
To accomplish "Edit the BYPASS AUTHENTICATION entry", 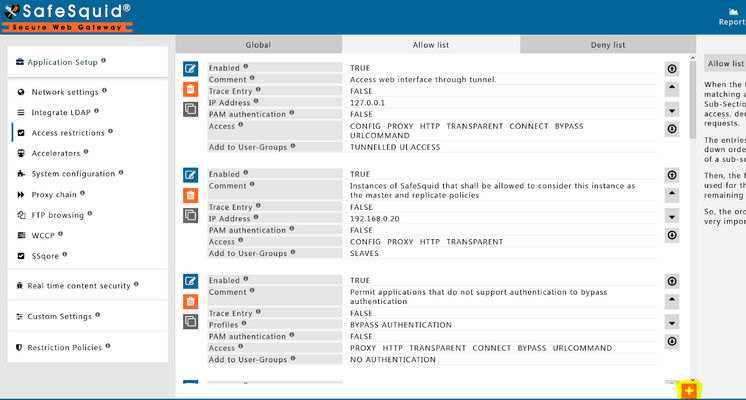I will click(190, 281).
